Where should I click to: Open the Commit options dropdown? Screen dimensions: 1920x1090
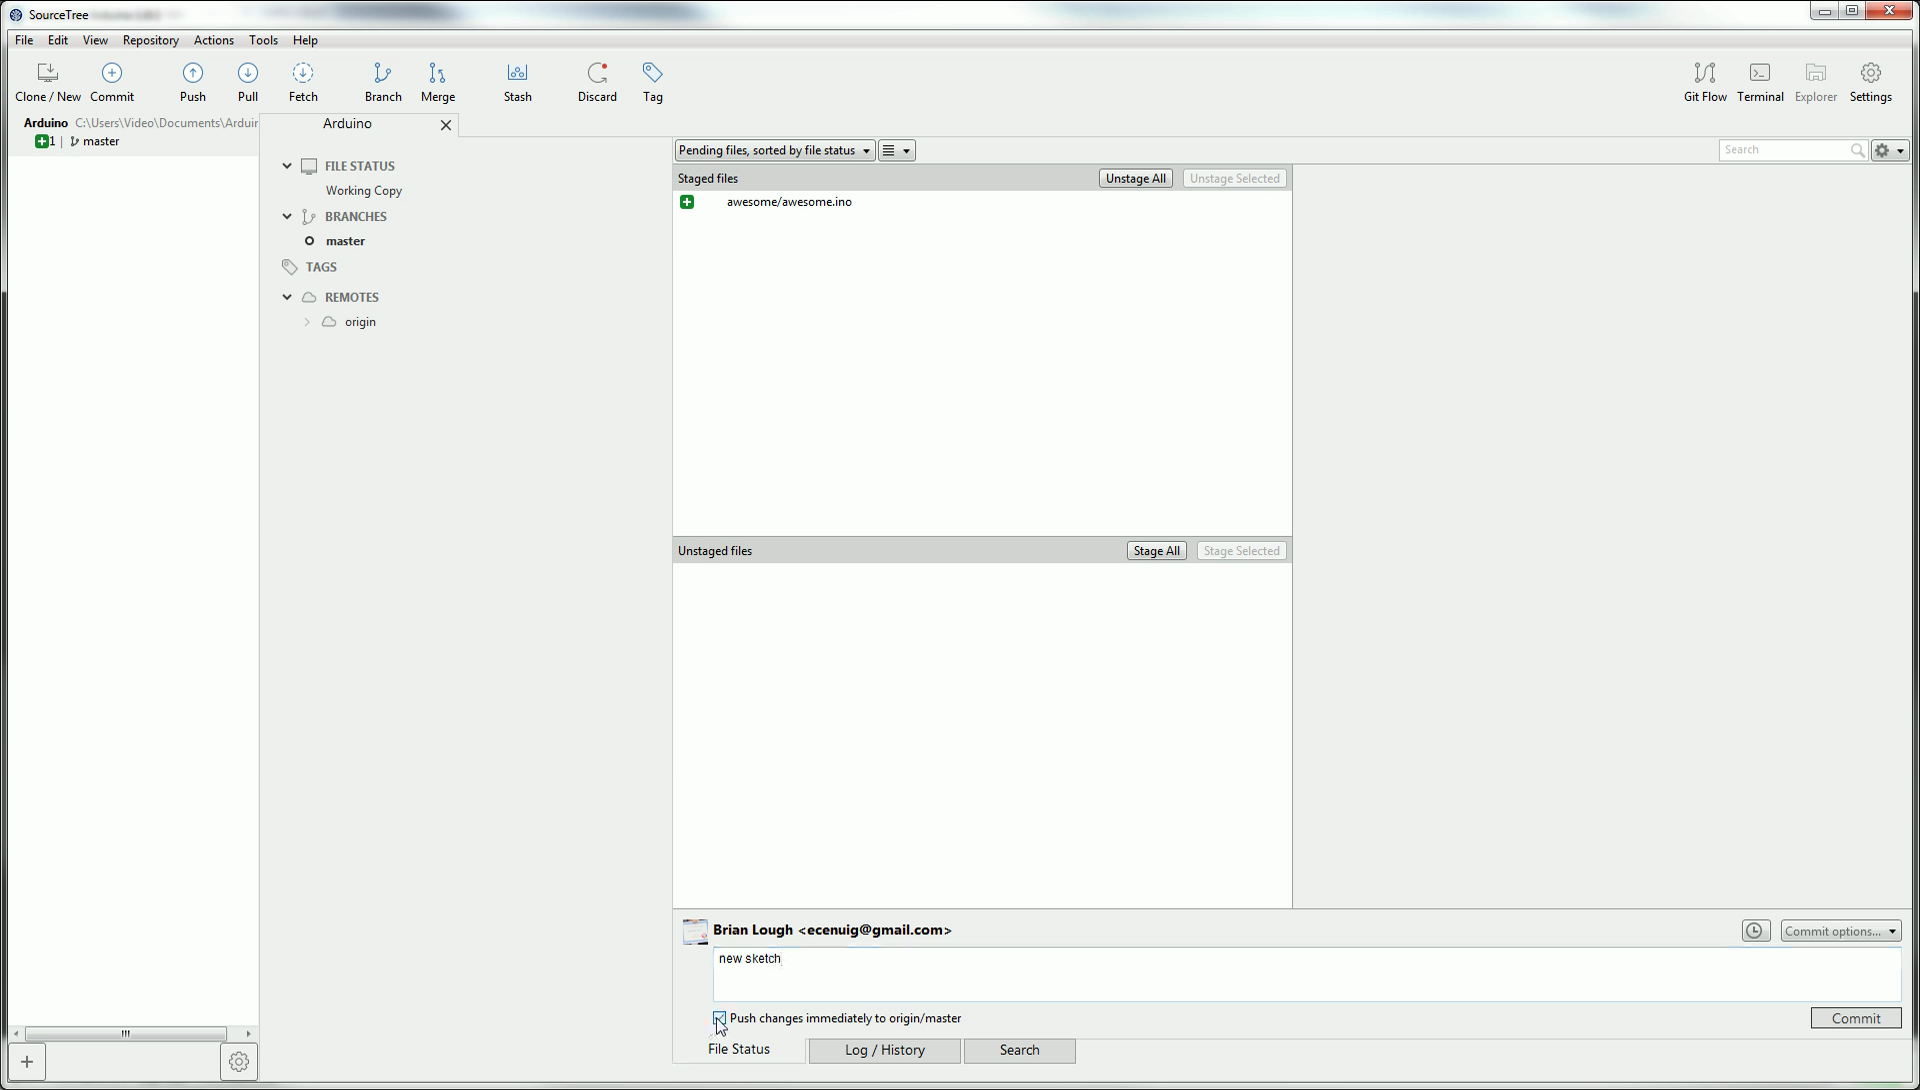pyautogui.click(x=1840, y=931)
